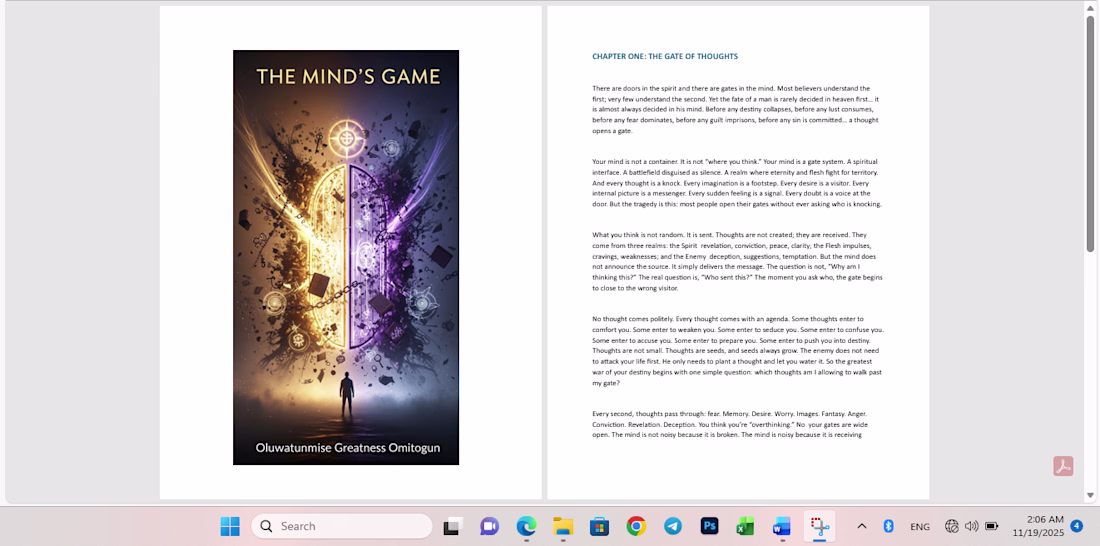Click the speaker volume tray icon
The image size is (1100, 546).
(972, 526)
